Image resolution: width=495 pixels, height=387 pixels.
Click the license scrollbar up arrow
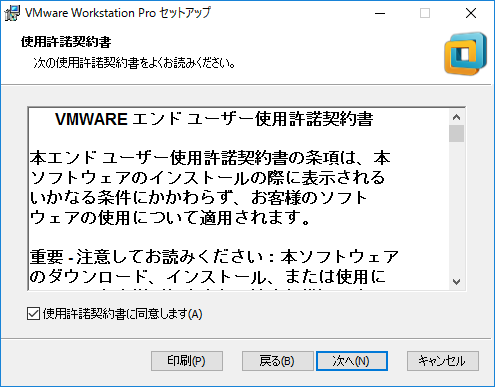pos(456,117)
